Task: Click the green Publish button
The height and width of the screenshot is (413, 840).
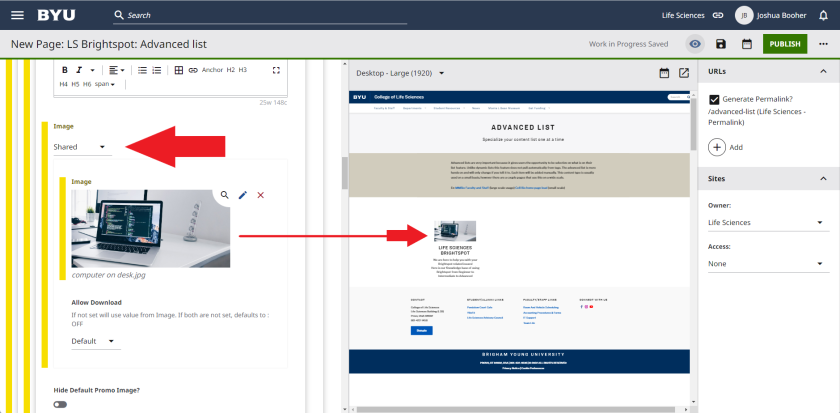Action: 785,44
